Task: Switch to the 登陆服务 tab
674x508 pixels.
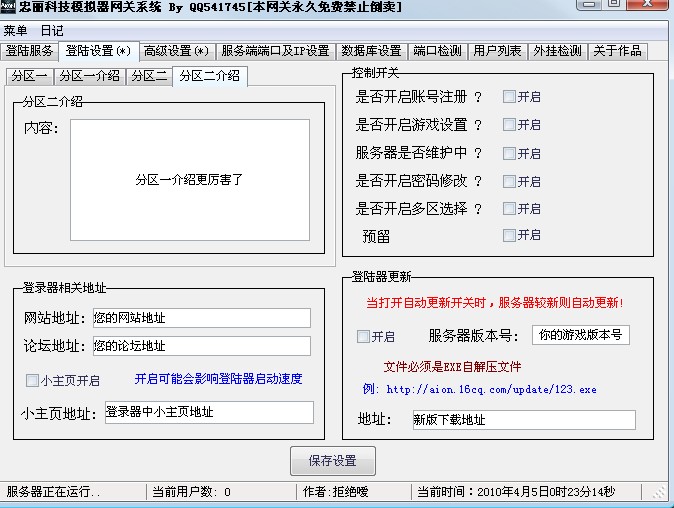Action: point(29,51)
